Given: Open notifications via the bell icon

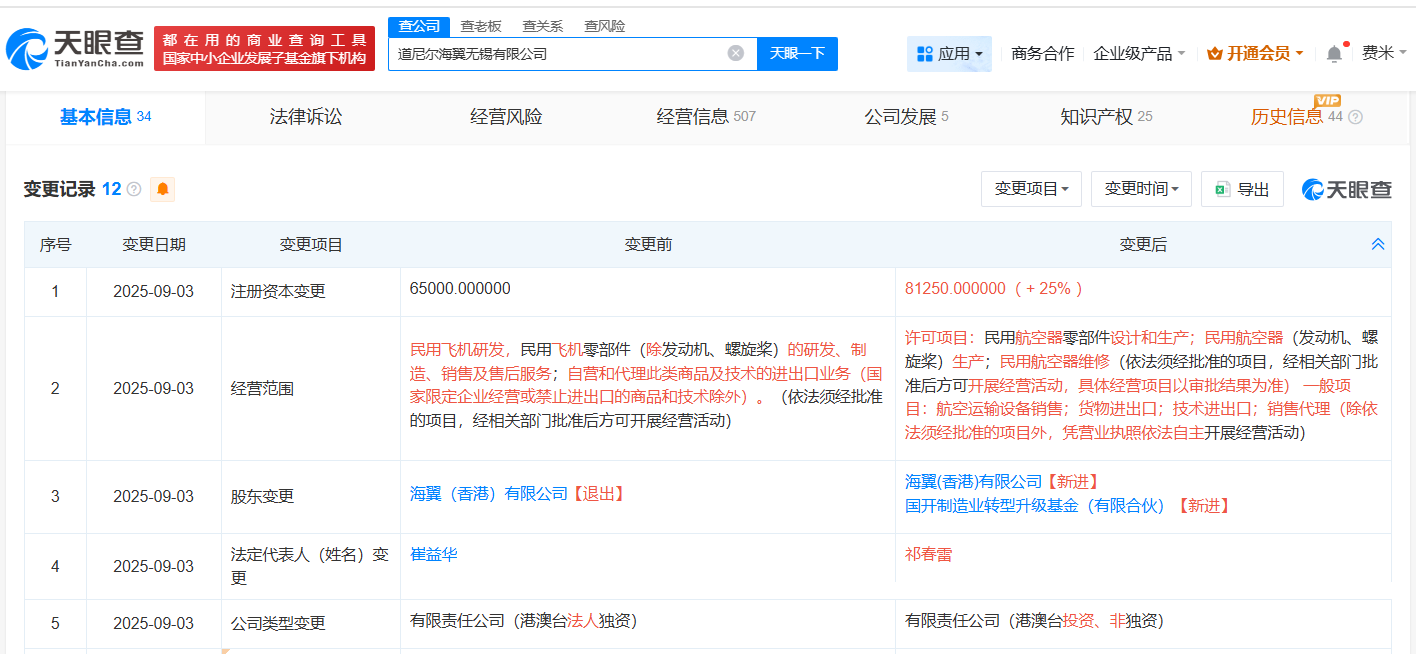Looking at the screenshot, I should coord(1333,52).
